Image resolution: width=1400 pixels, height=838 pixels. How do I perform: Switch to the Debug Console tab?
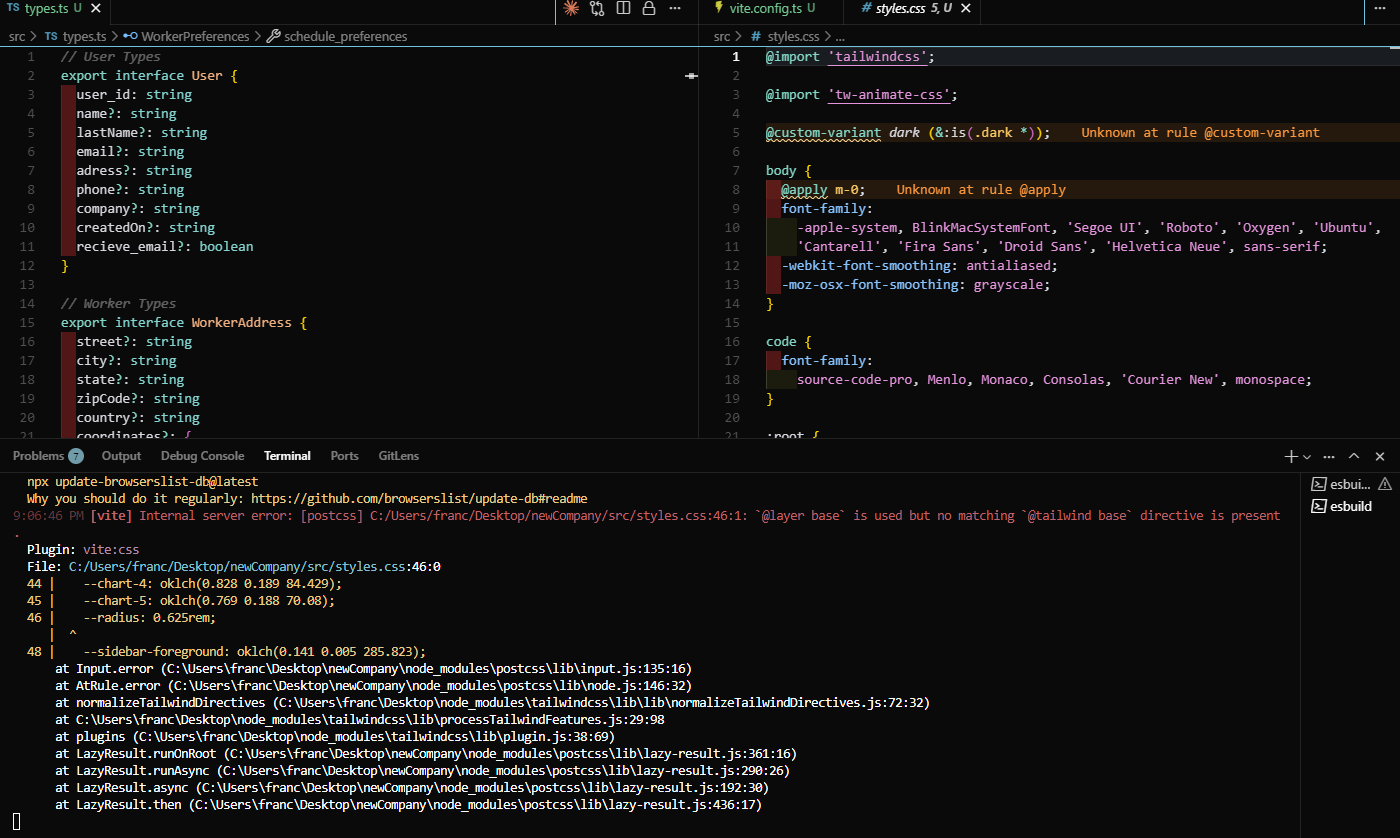coord(202,456)
